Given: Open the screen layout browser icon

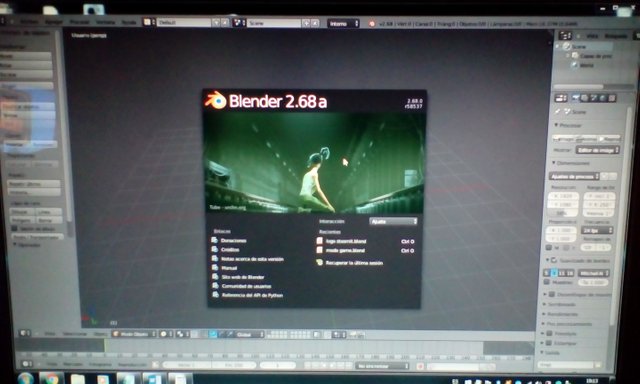Looking at the screenshot, I should point(149,22).
